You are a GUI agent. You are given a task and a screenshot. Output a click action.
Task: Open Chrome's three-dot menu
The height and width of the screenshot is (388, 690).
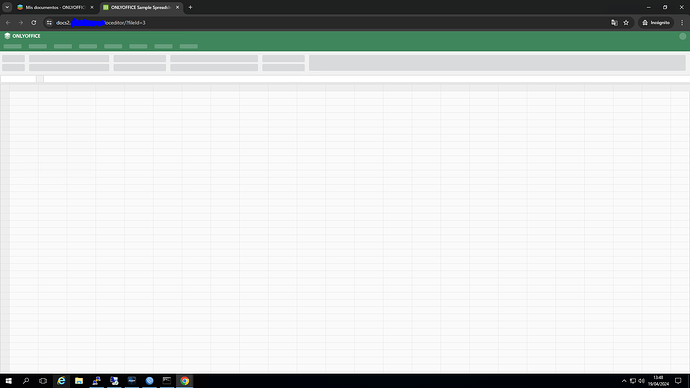[x=682, y=22]
